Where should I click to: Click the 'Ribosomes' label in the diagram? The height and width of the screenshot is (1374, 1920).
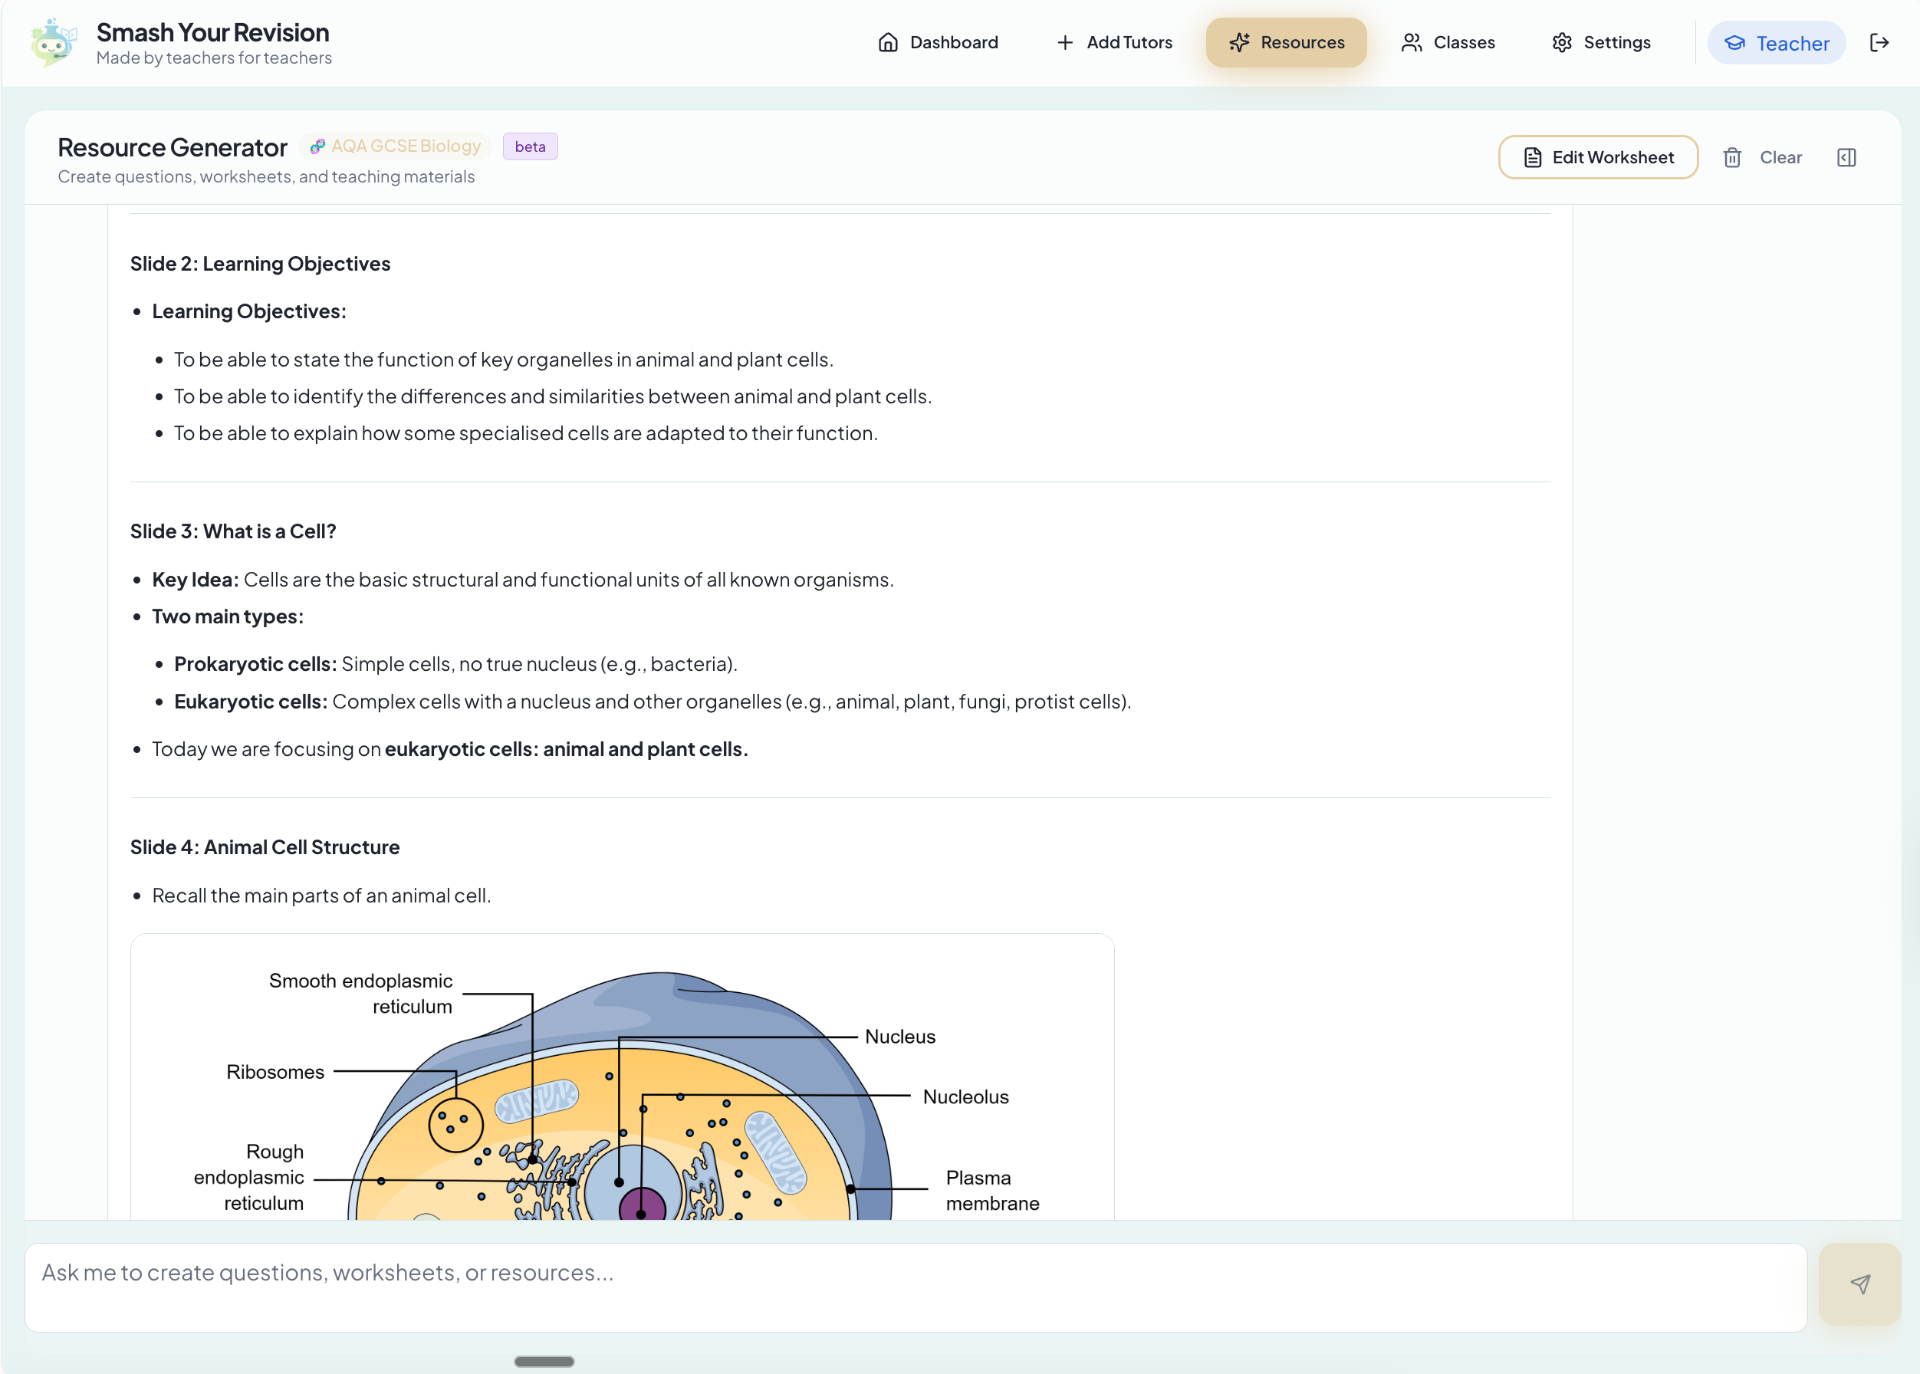(x=275, y=1072)
